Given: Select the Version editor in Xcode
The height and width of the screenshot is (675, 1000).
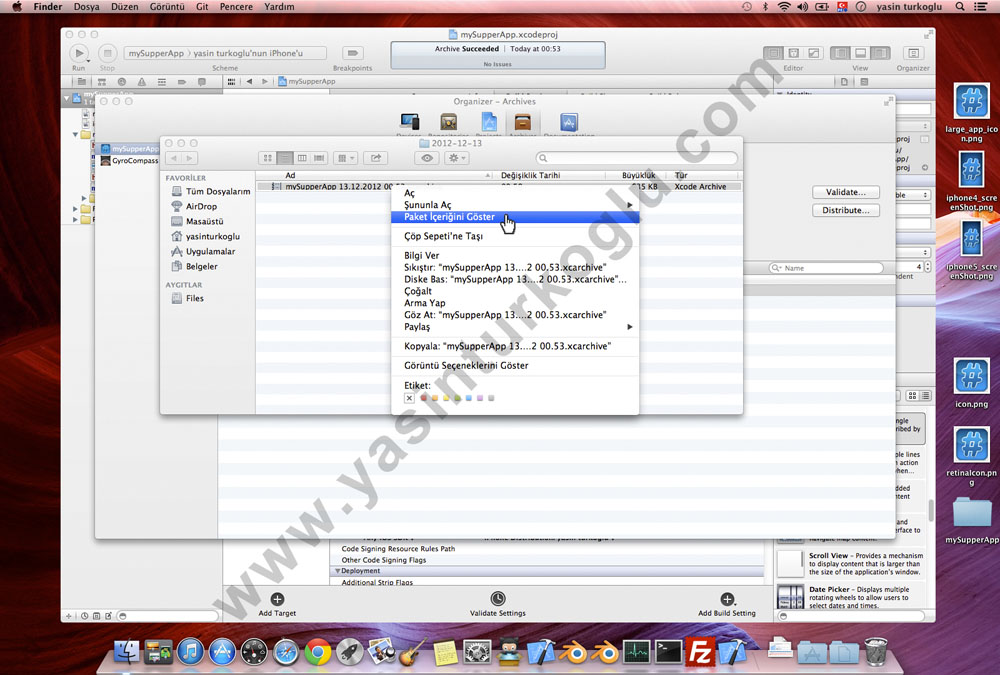Looking at the screenshot, I should pyautogui.click(x=813, y=53).
